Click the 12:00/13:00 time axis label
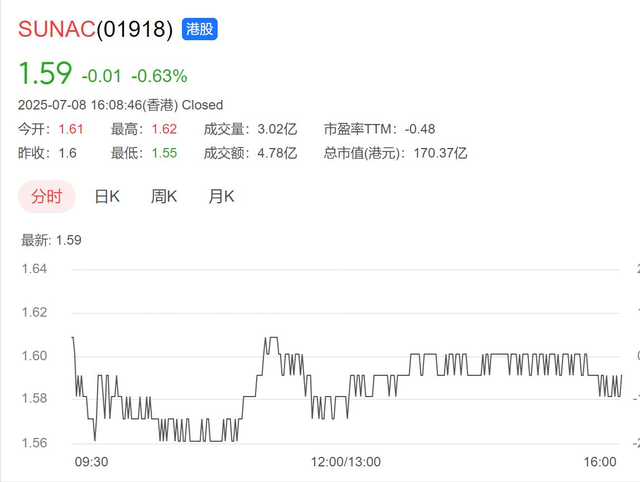640x482 pixels. point(346,462)
